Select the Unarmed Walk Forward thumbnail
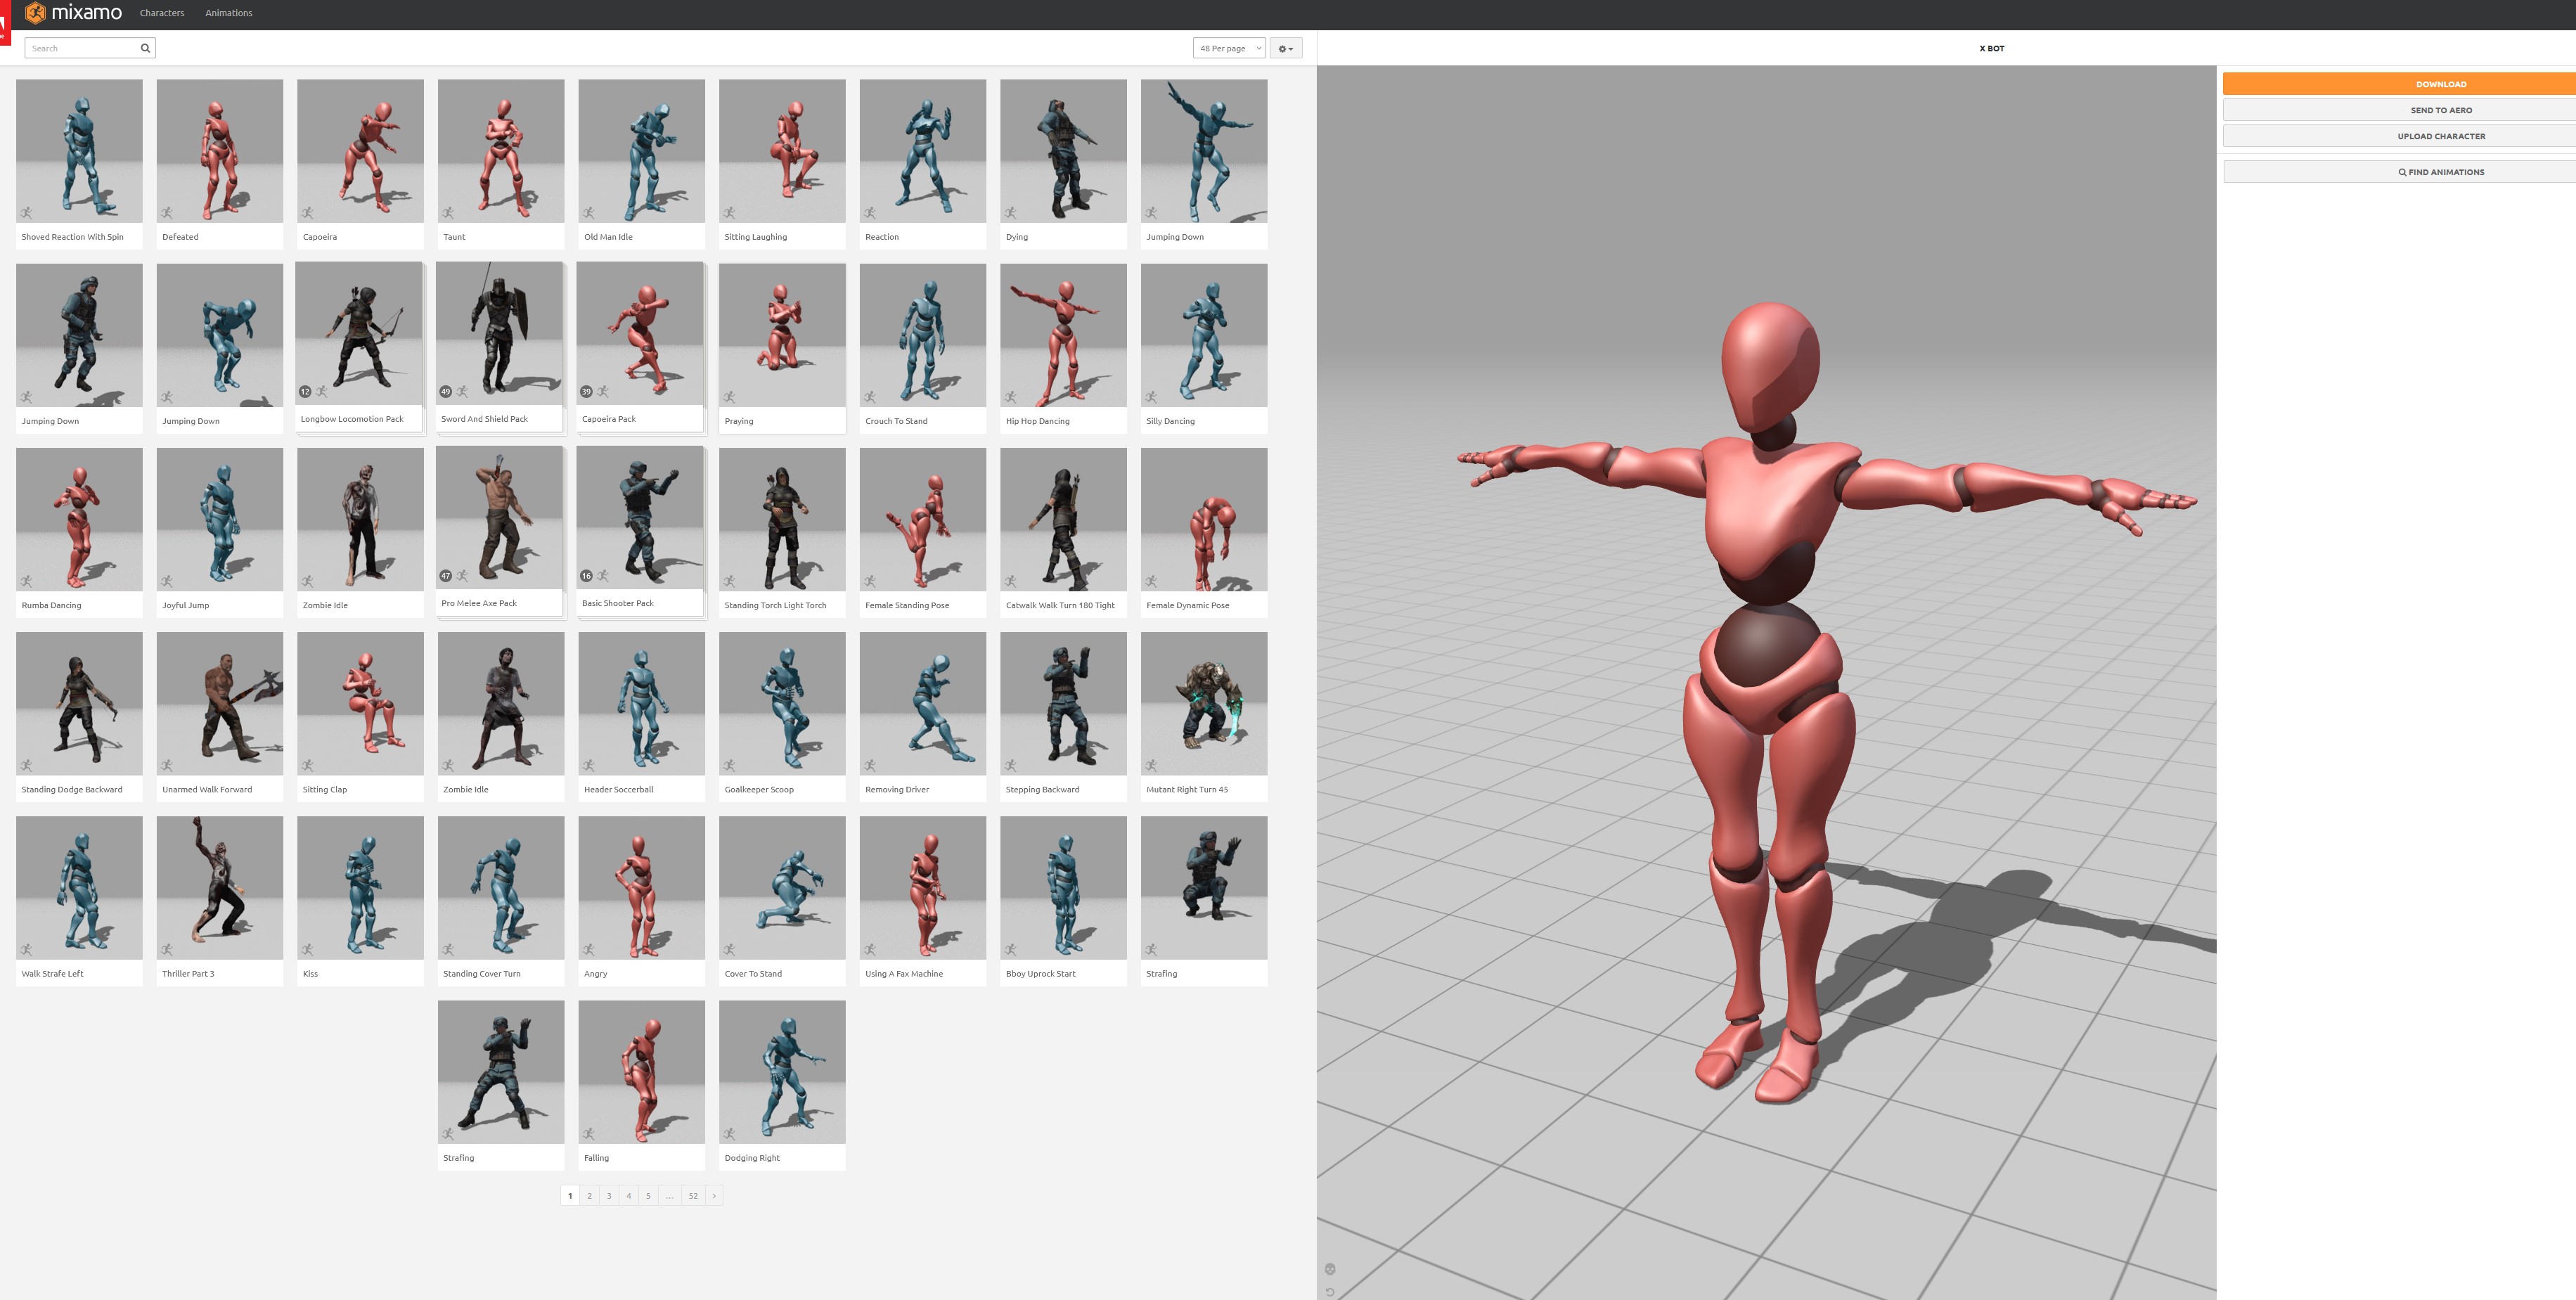Viewport: 2576px width, 1300px height. pyautogui.click(x=220, y=703)
